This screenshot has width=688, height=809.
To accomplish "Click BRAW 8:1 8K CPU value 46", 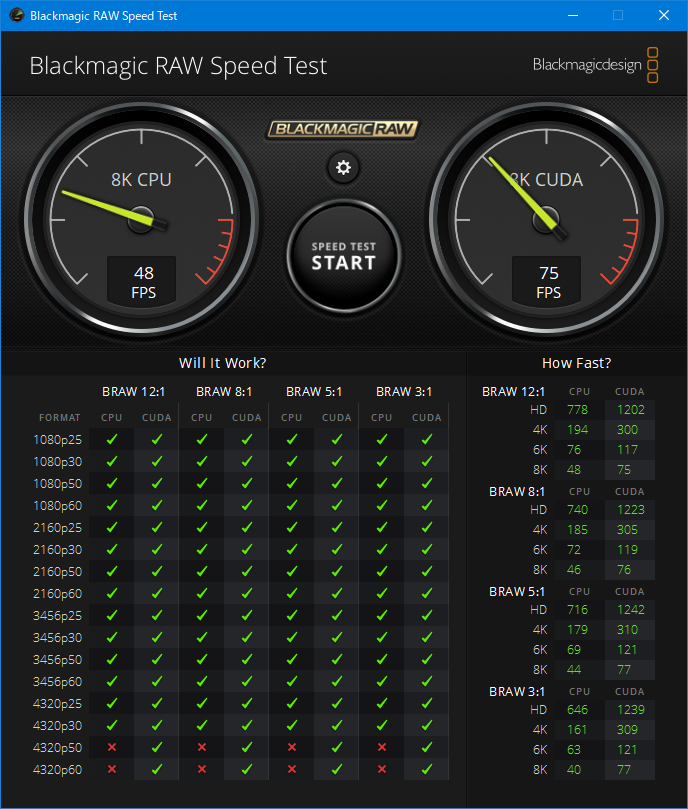I will (574, 570).
